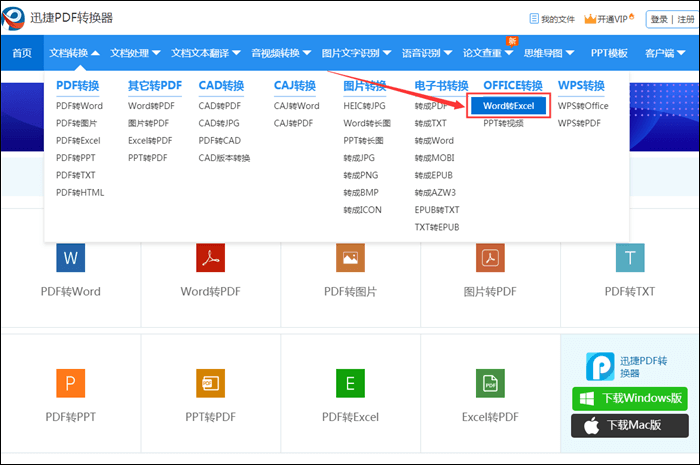Click 注册 link
This screenshot has width=700, height=465.
686,19
